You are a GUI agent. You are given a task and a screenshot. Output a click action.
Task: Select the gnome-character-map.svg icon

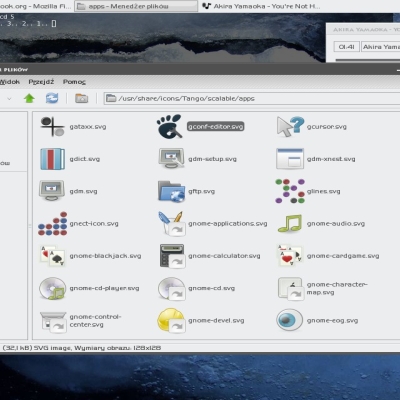pyautogui.click(x=290, y=289)
